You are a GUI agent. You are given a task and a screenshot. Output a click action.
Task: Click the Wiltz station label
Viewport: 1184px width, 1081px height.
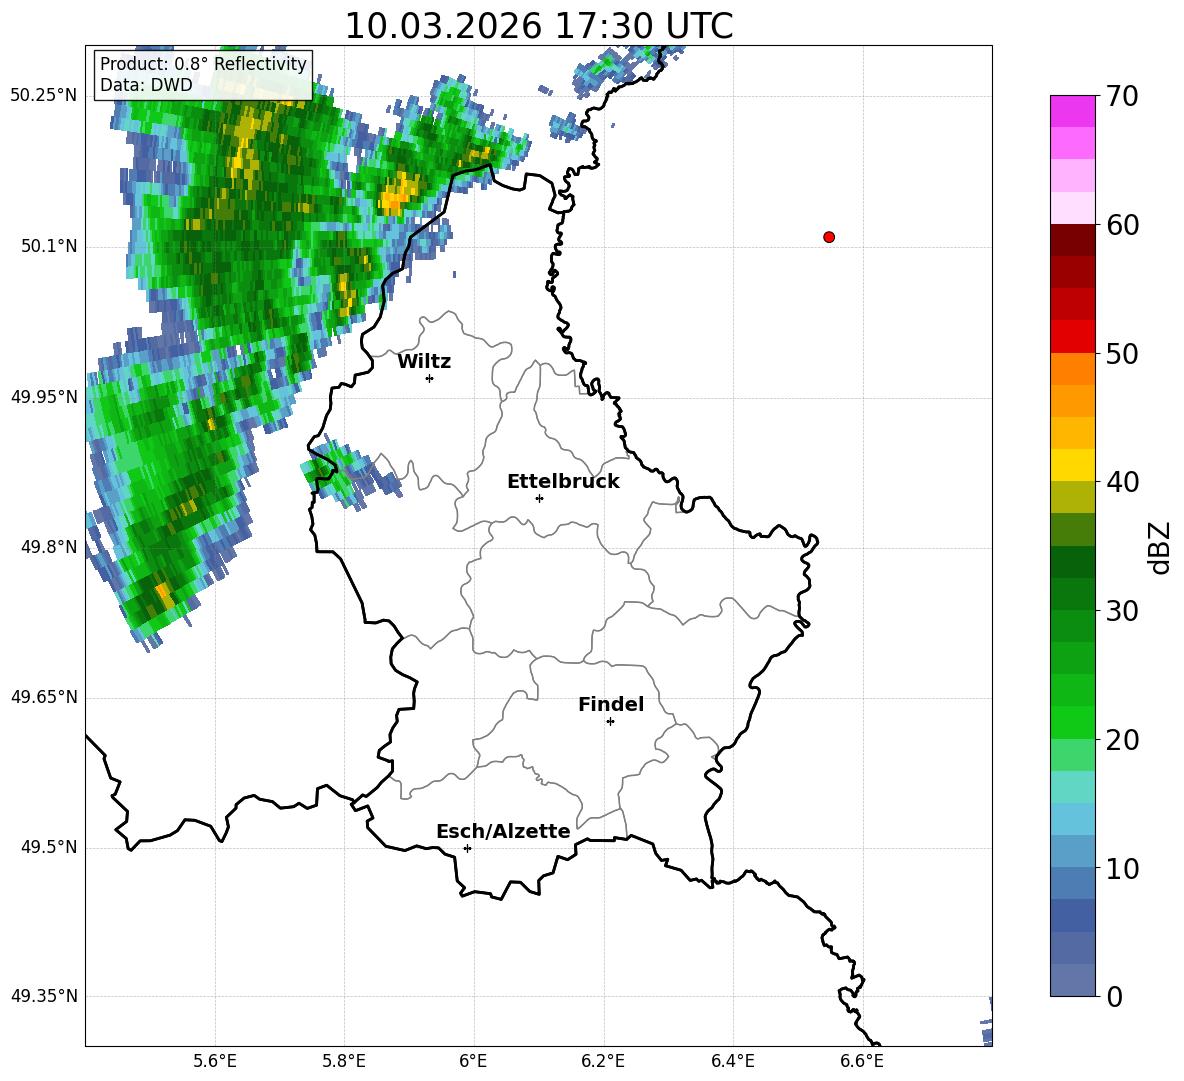click(424, 362)
